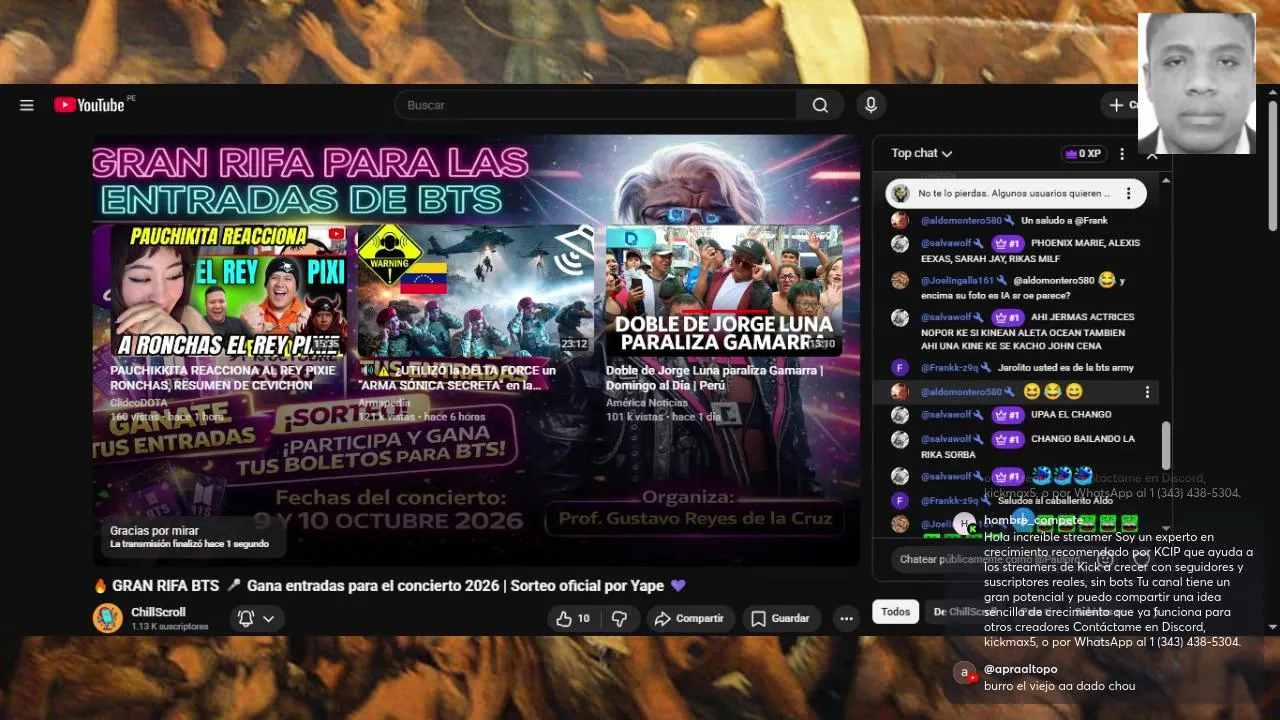Viewport: 1280px width, 720px height.
Task: Click the magnifier search button
Action: [820, 105]
